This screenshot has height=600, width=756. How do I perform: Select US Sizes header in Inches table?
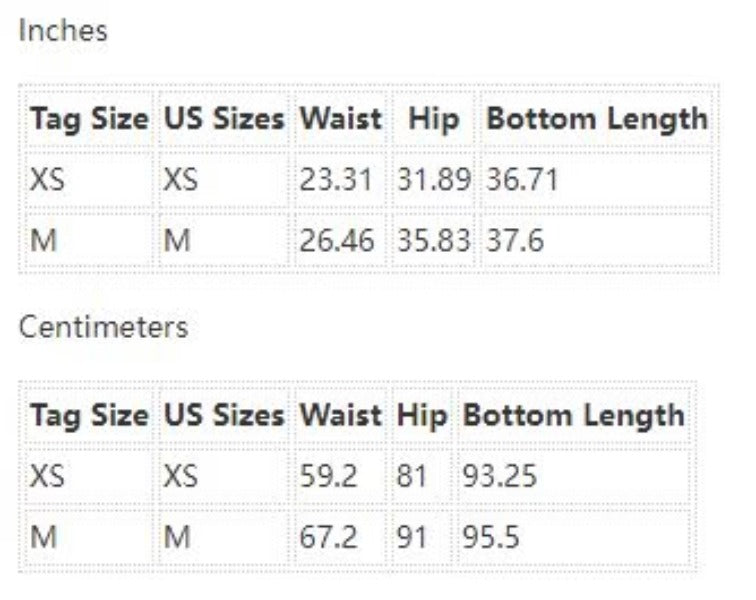coord(224,119)
